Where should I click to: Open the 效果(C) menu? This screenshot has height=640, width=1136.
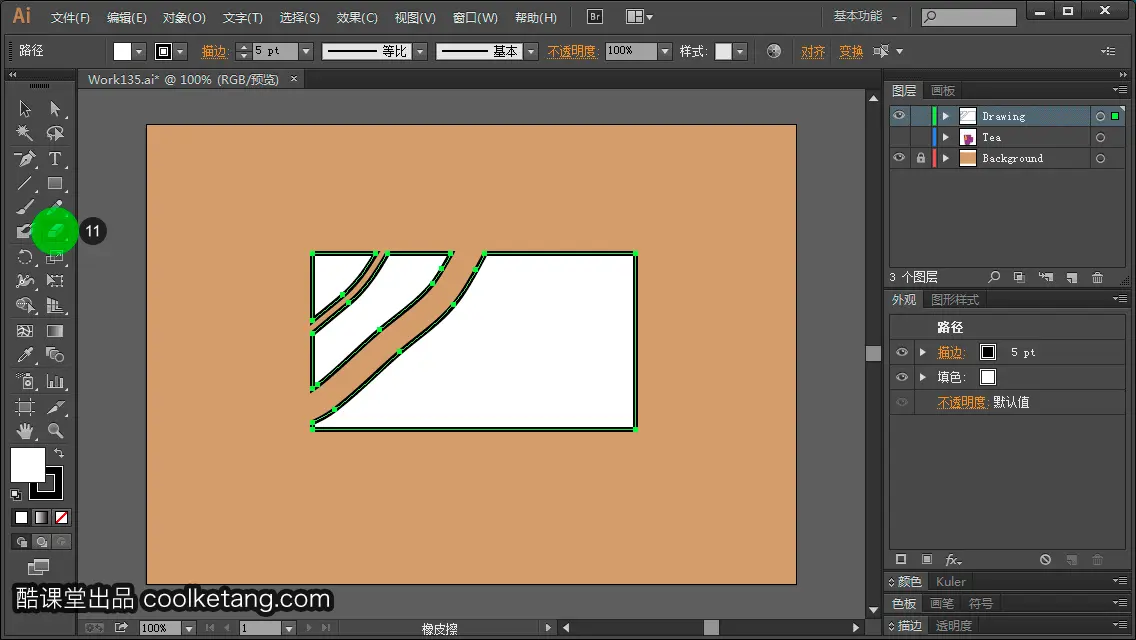click(357, 17)
